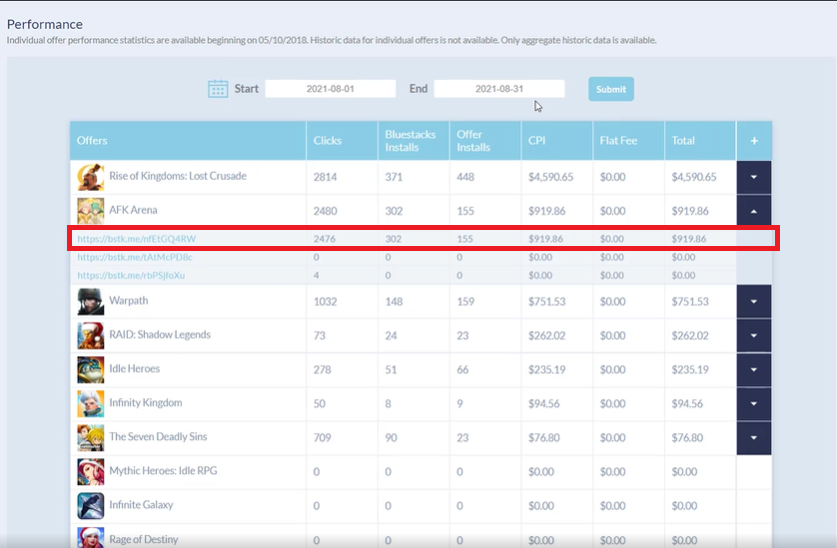Click the Start label text
Image resolution: width=837 pixels, height=548 pixels.
pos(247,89)
